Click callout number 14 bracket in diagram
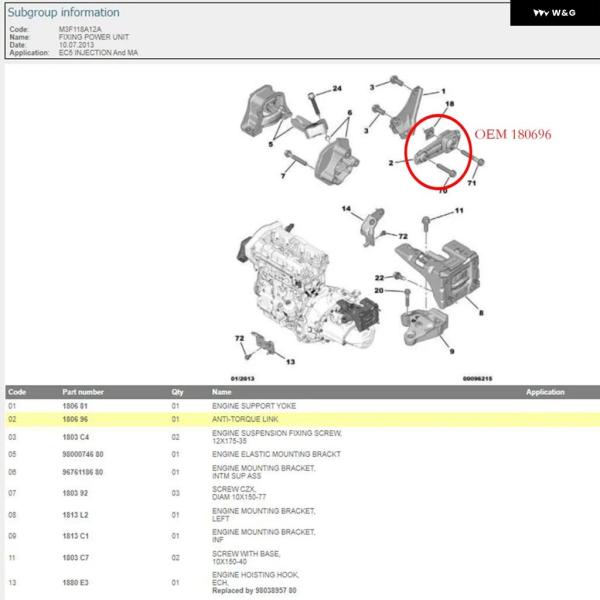Image resolution: width=600 pixels, height=600 pixels. 346,209
